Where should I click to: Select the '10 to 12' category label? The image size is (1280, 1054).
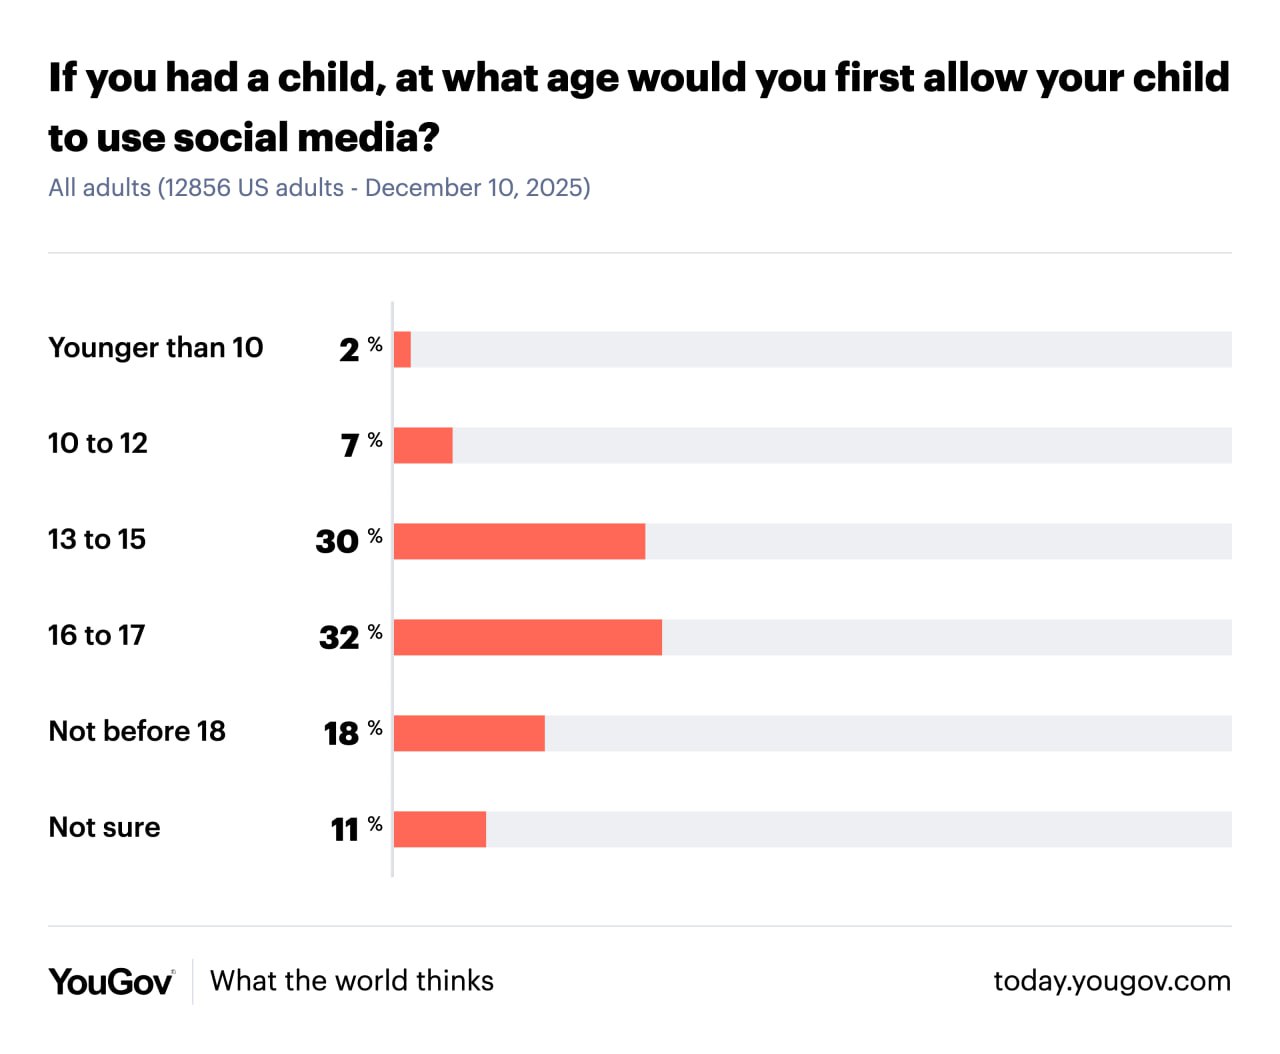98,444
